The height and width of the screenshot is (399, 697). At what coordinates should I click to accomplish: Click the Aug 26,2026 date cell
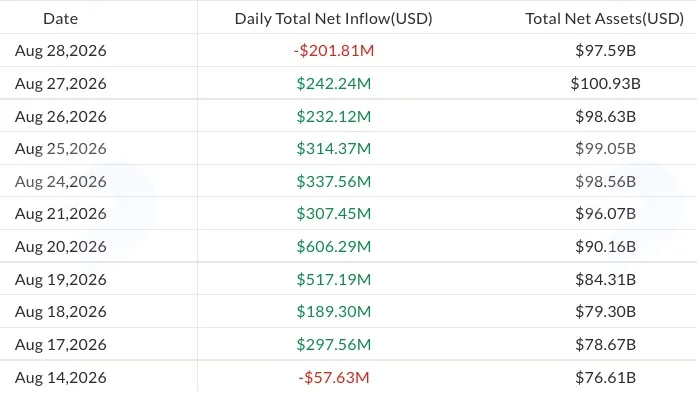click(x=60, y=116)
